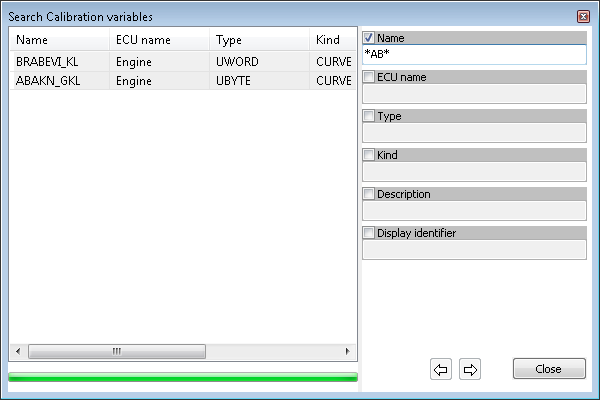Select the BRABEVI_KL row
The width and height of the screenshot is (600, 400).
183,62
